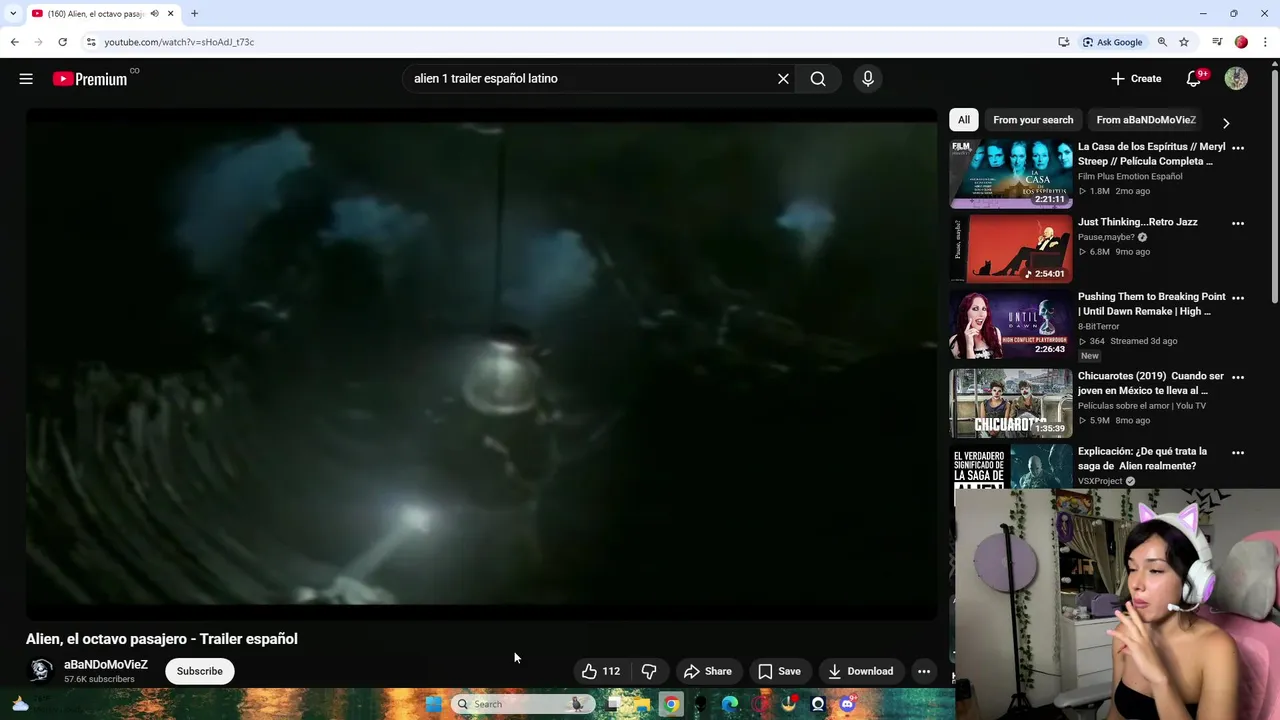Open options for Chicuarotes (2019) video

coord(1238,377)
